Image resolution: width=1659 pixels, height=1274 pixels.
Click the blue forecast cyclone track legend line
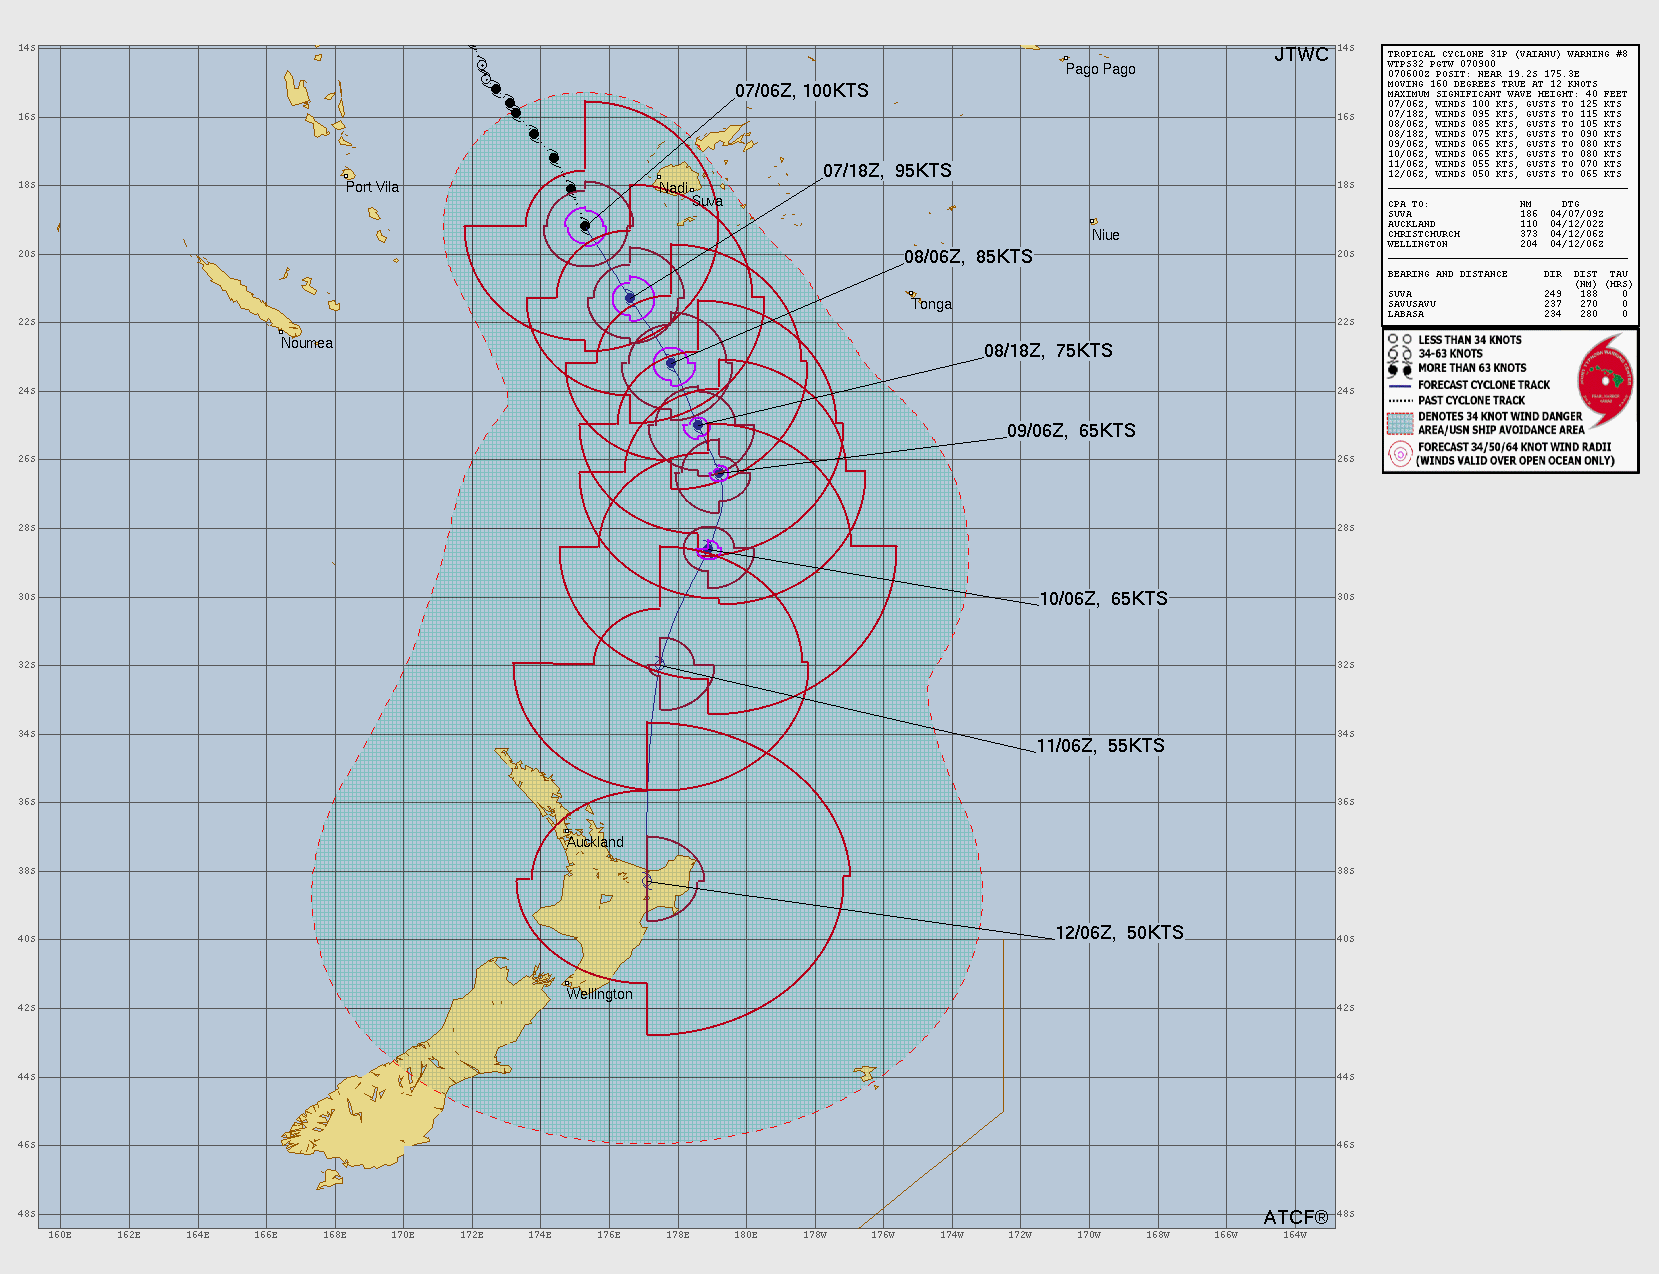click(1399, 385)
